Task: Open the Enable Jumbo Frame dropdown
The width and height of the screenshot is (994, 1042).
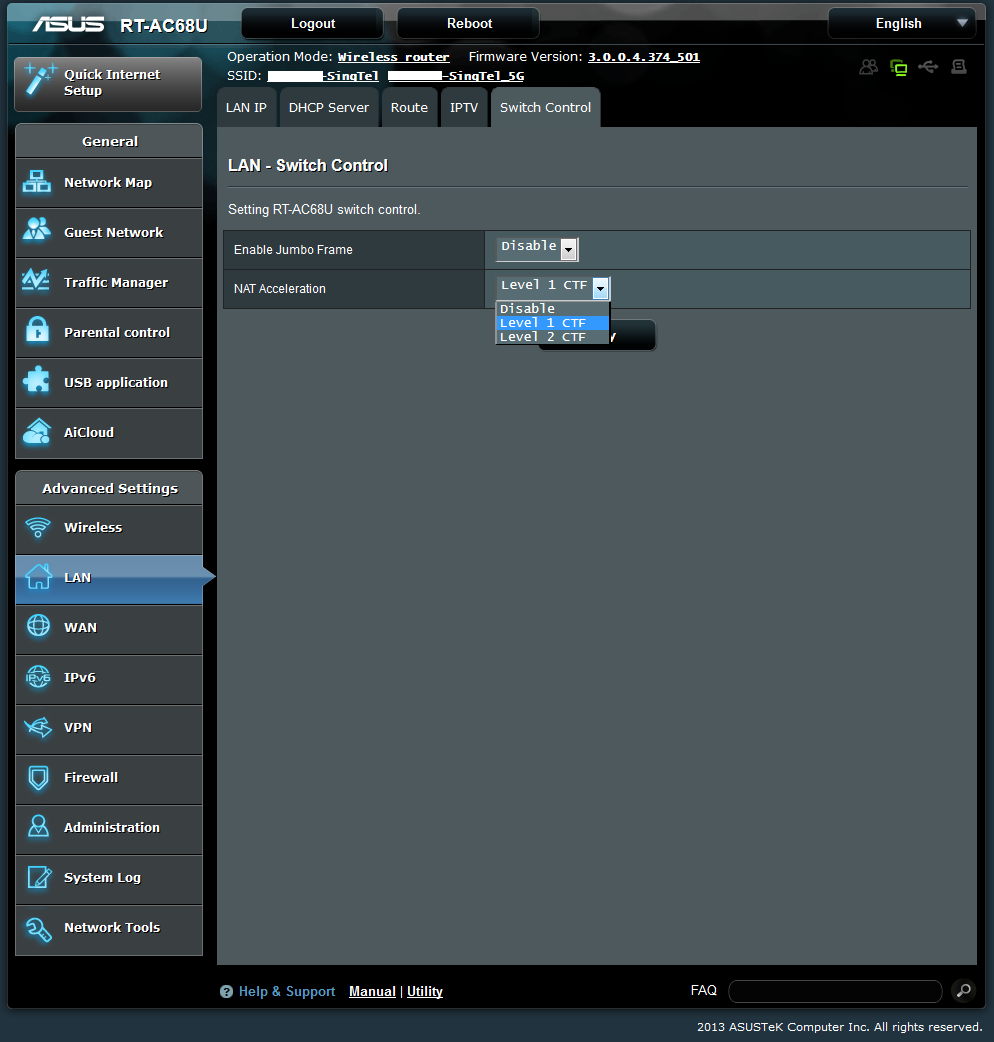Action: [x=537, y=248]
